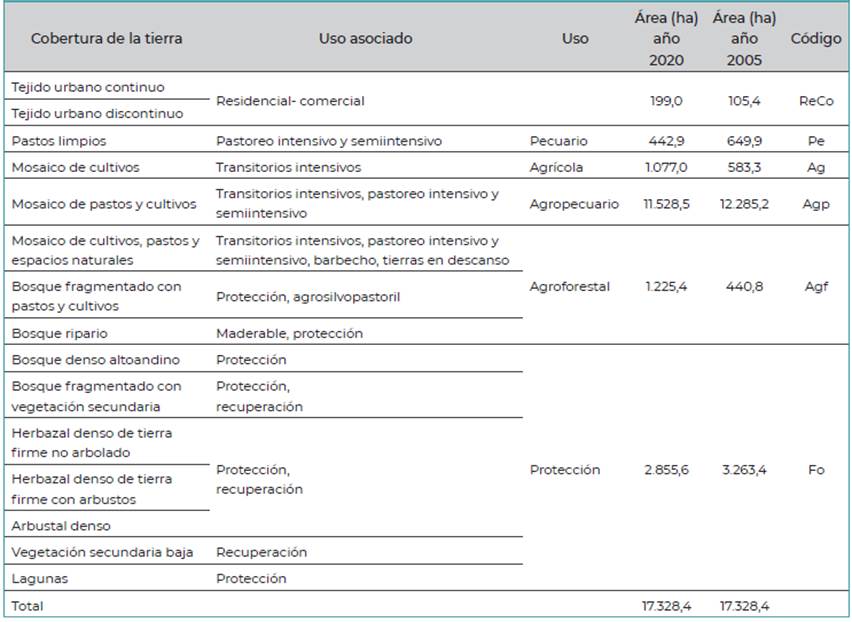Click the "Maderable, protección" cell
852x622 pixels.
(289, 333)
